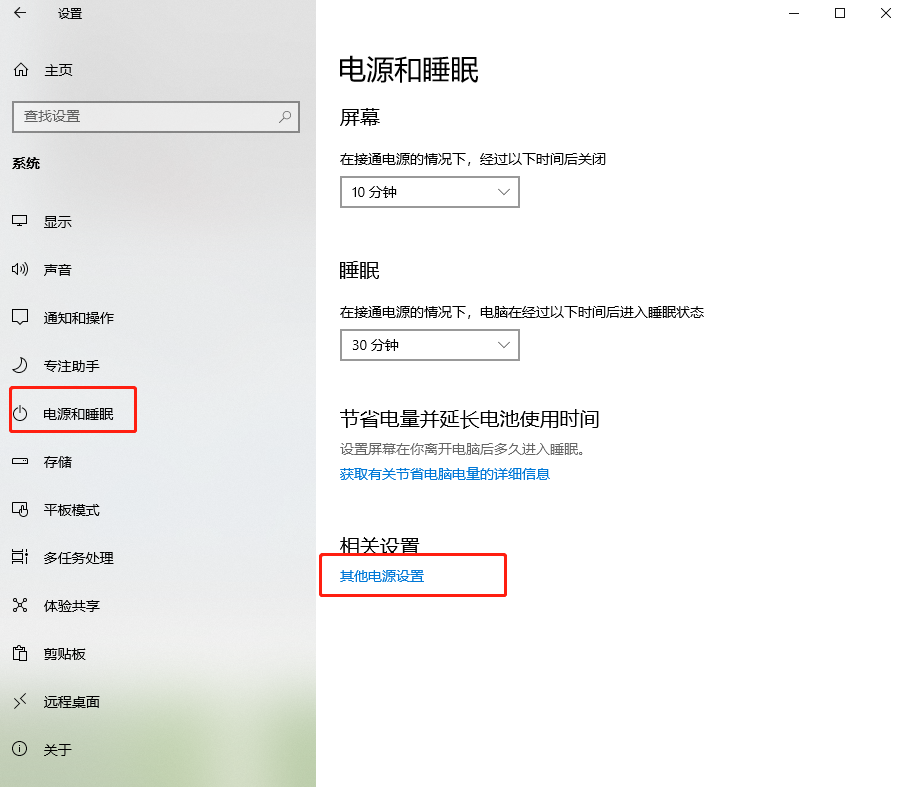Open Additional power settings (其他电源设置) link

tap(382, 576)
